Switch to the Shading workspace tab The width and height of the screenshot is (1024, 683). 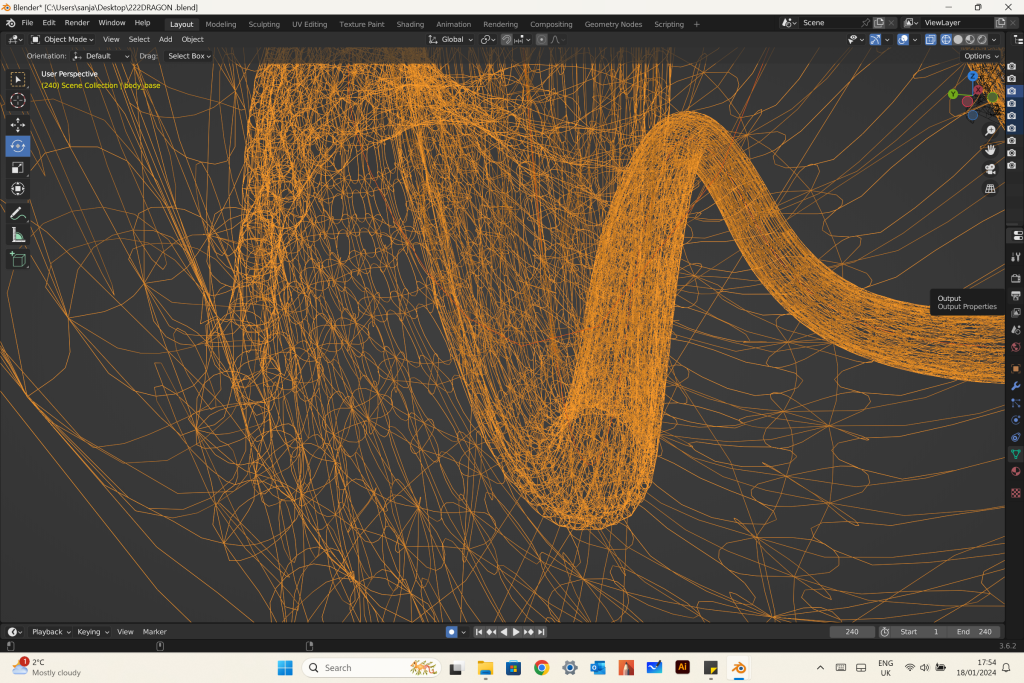coord(410,24)
